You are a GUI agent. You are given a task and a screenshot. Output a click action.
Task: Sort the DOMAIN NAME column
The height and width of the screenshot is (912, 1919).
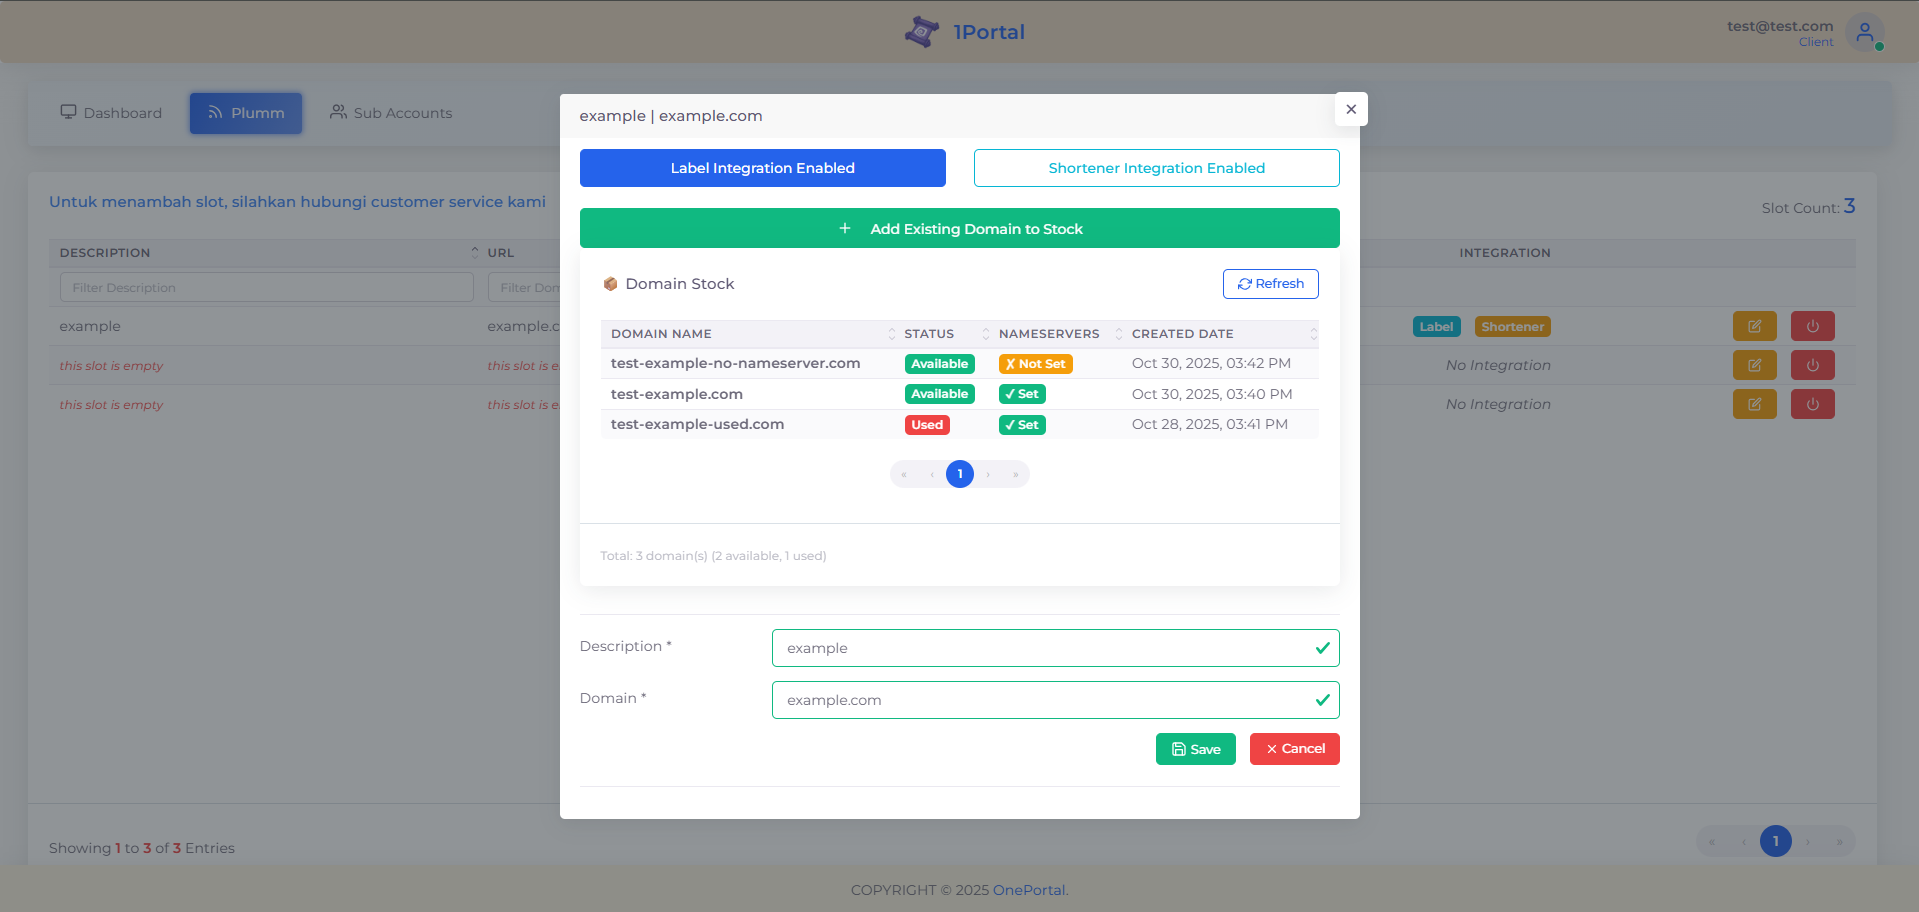pyautogui.click(x=892, y=333)
